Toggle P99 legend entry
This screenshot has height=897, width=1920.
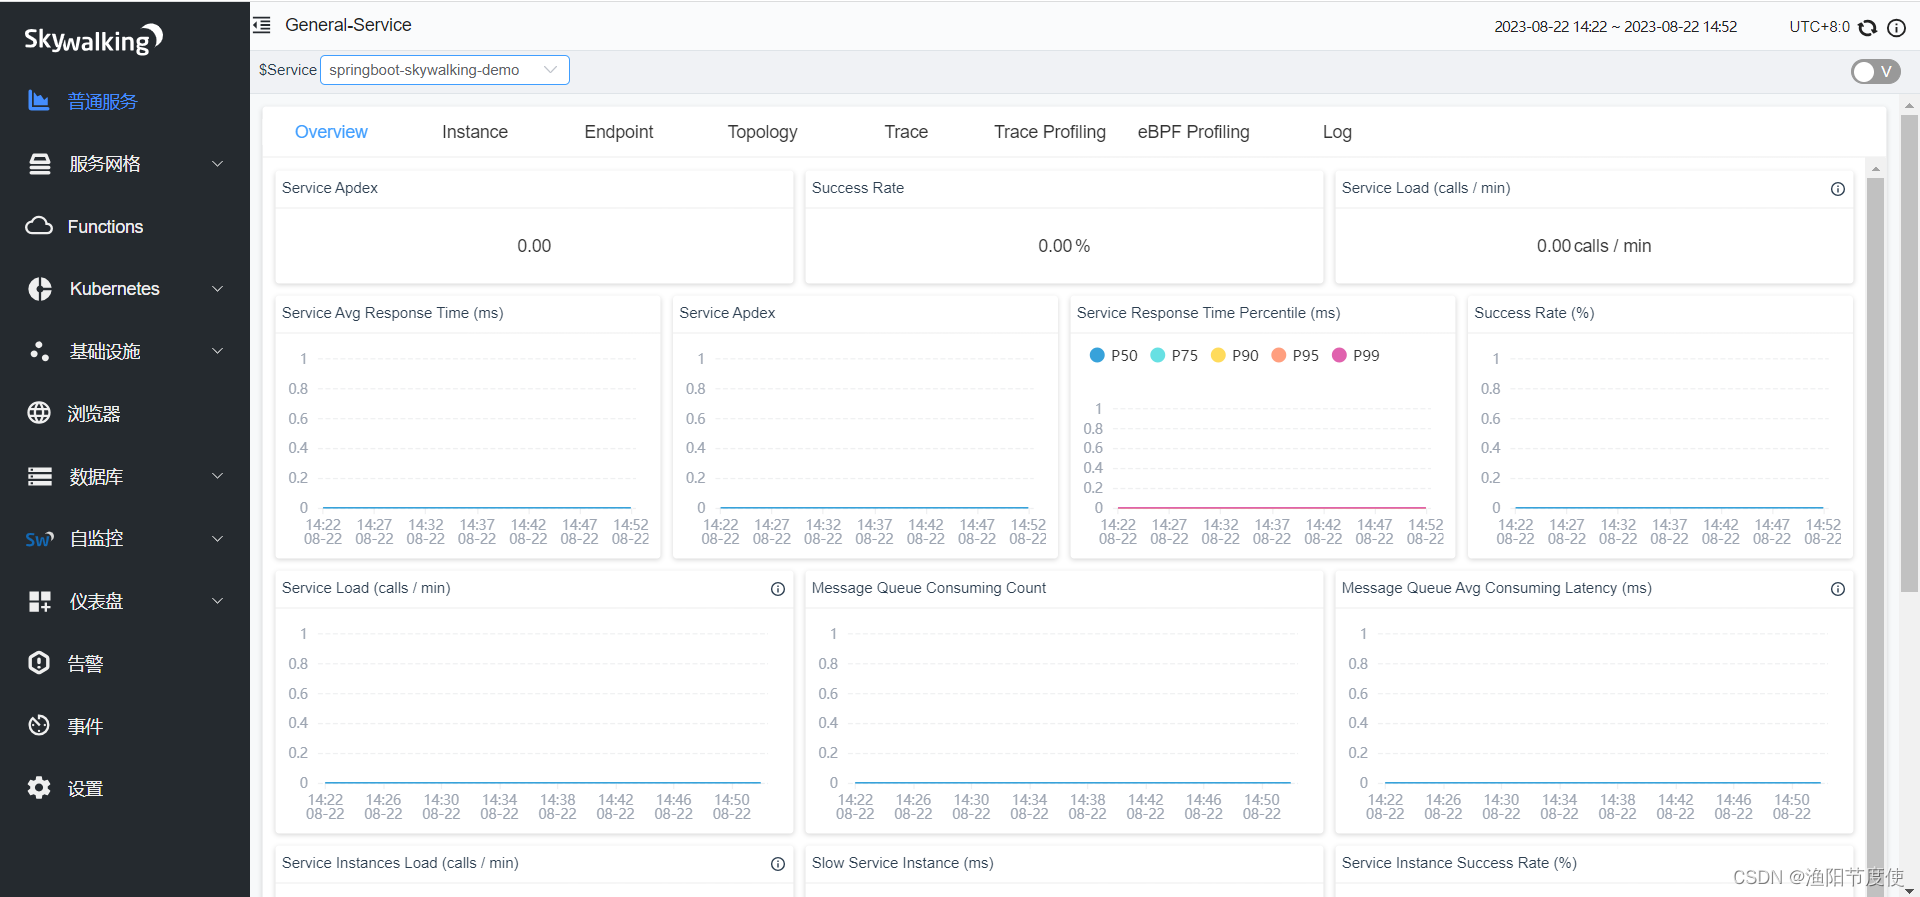pyautogui.click(x=1356, y=355)
